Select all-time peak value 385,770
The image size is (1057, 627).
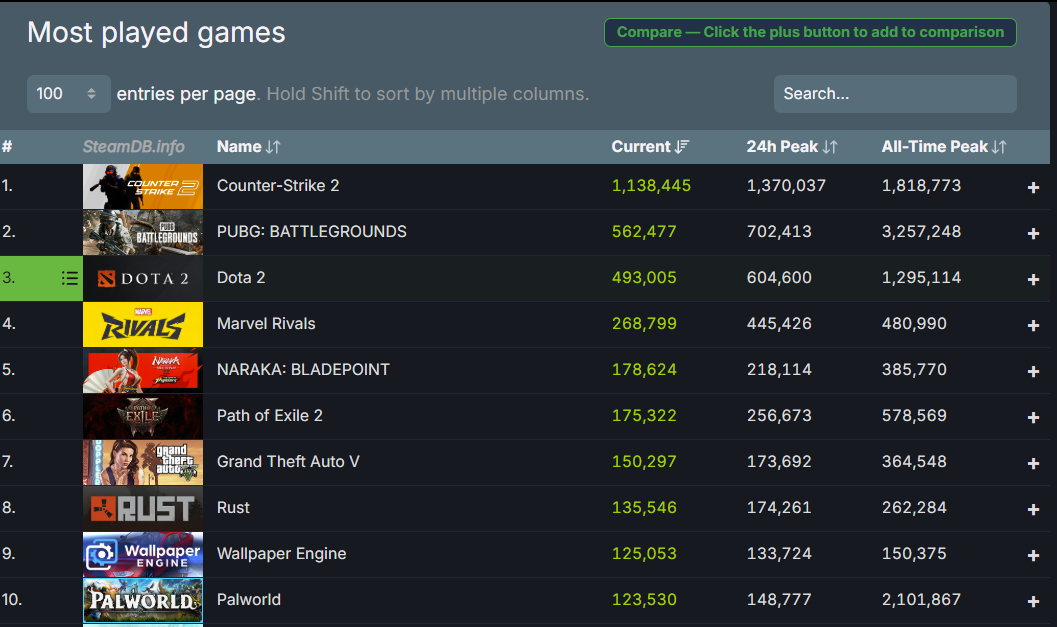pyautogui.click(x=914, y=369)
